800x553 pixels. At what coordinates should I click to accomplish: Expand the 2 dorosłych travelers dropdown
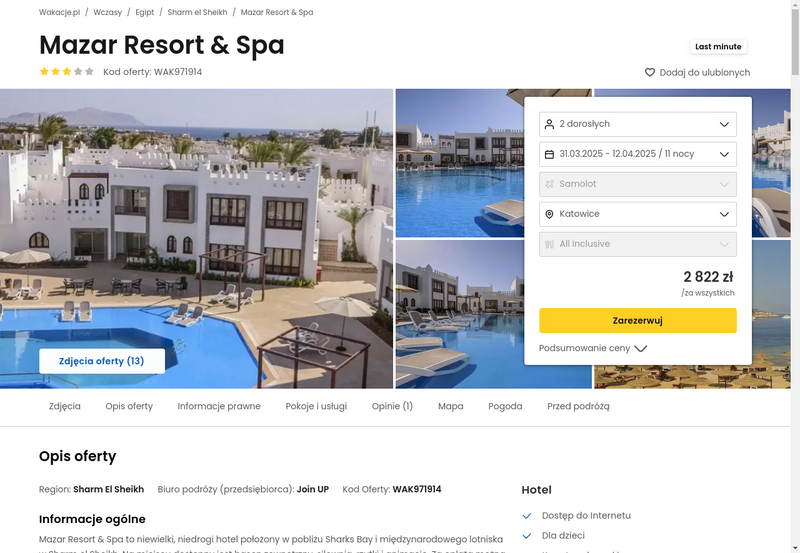tap(637, 124)
